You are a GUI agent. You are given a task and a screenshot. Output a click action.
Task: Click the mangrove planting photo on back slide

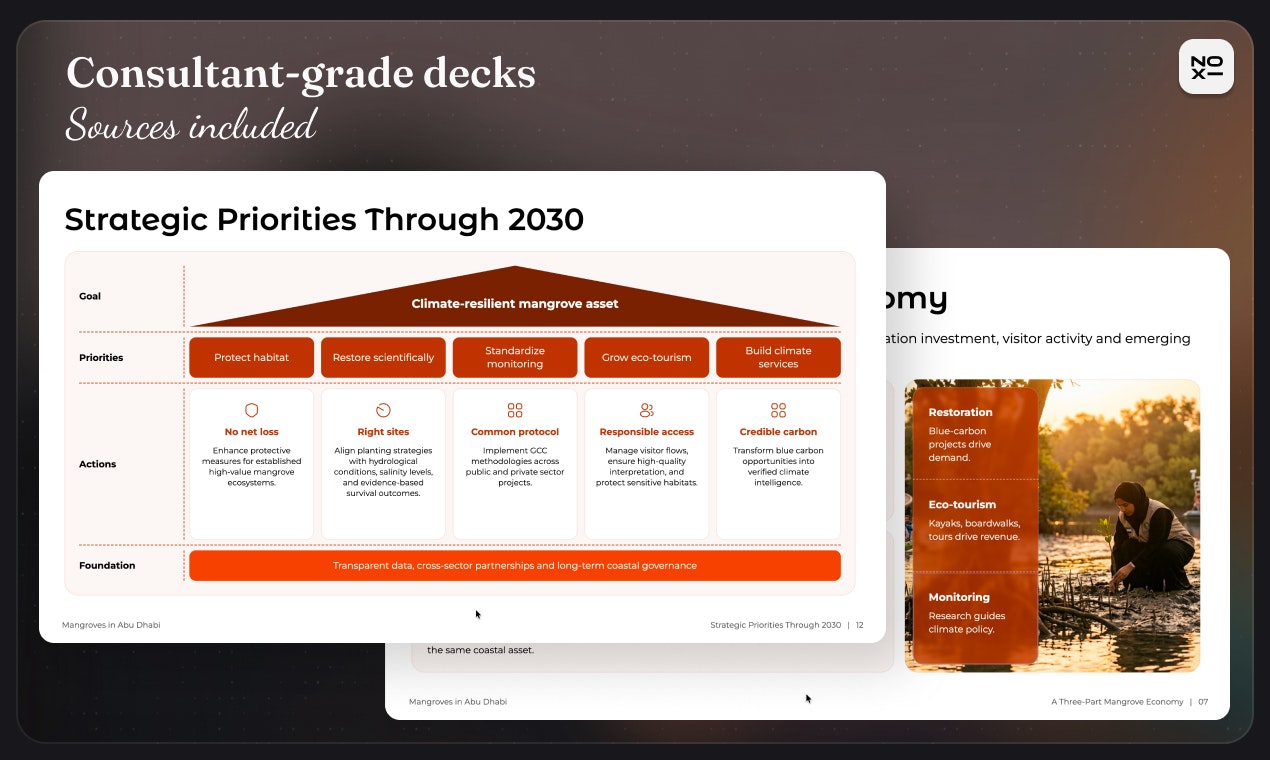1118,525
